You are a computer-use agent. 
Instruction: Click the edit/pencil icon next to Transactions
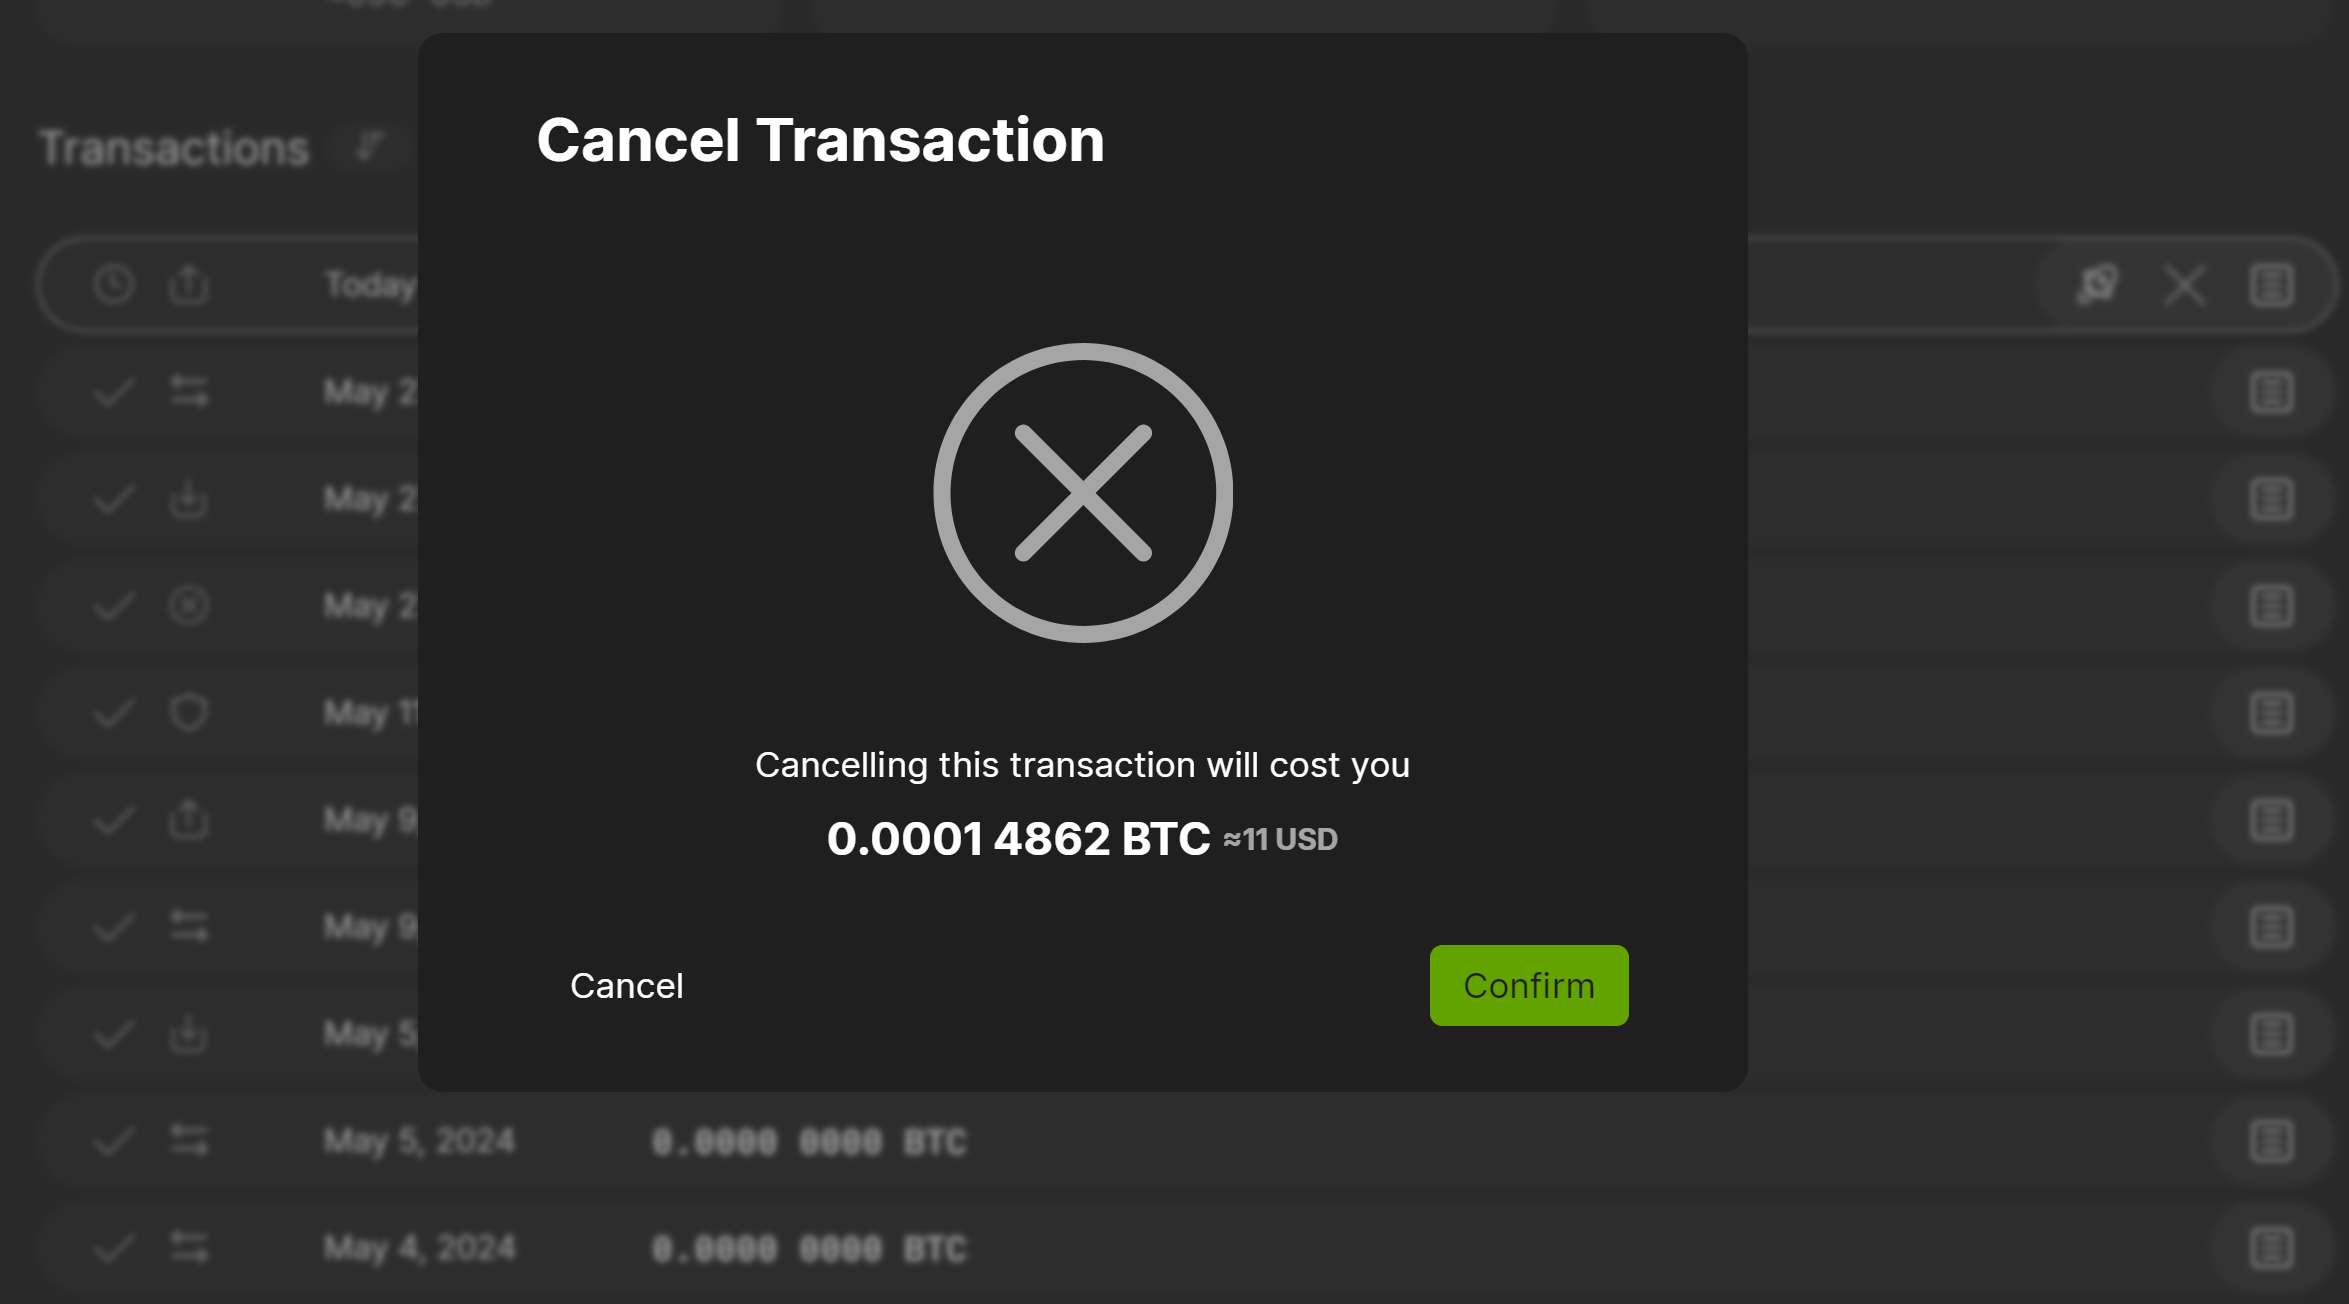pos(368,146)
